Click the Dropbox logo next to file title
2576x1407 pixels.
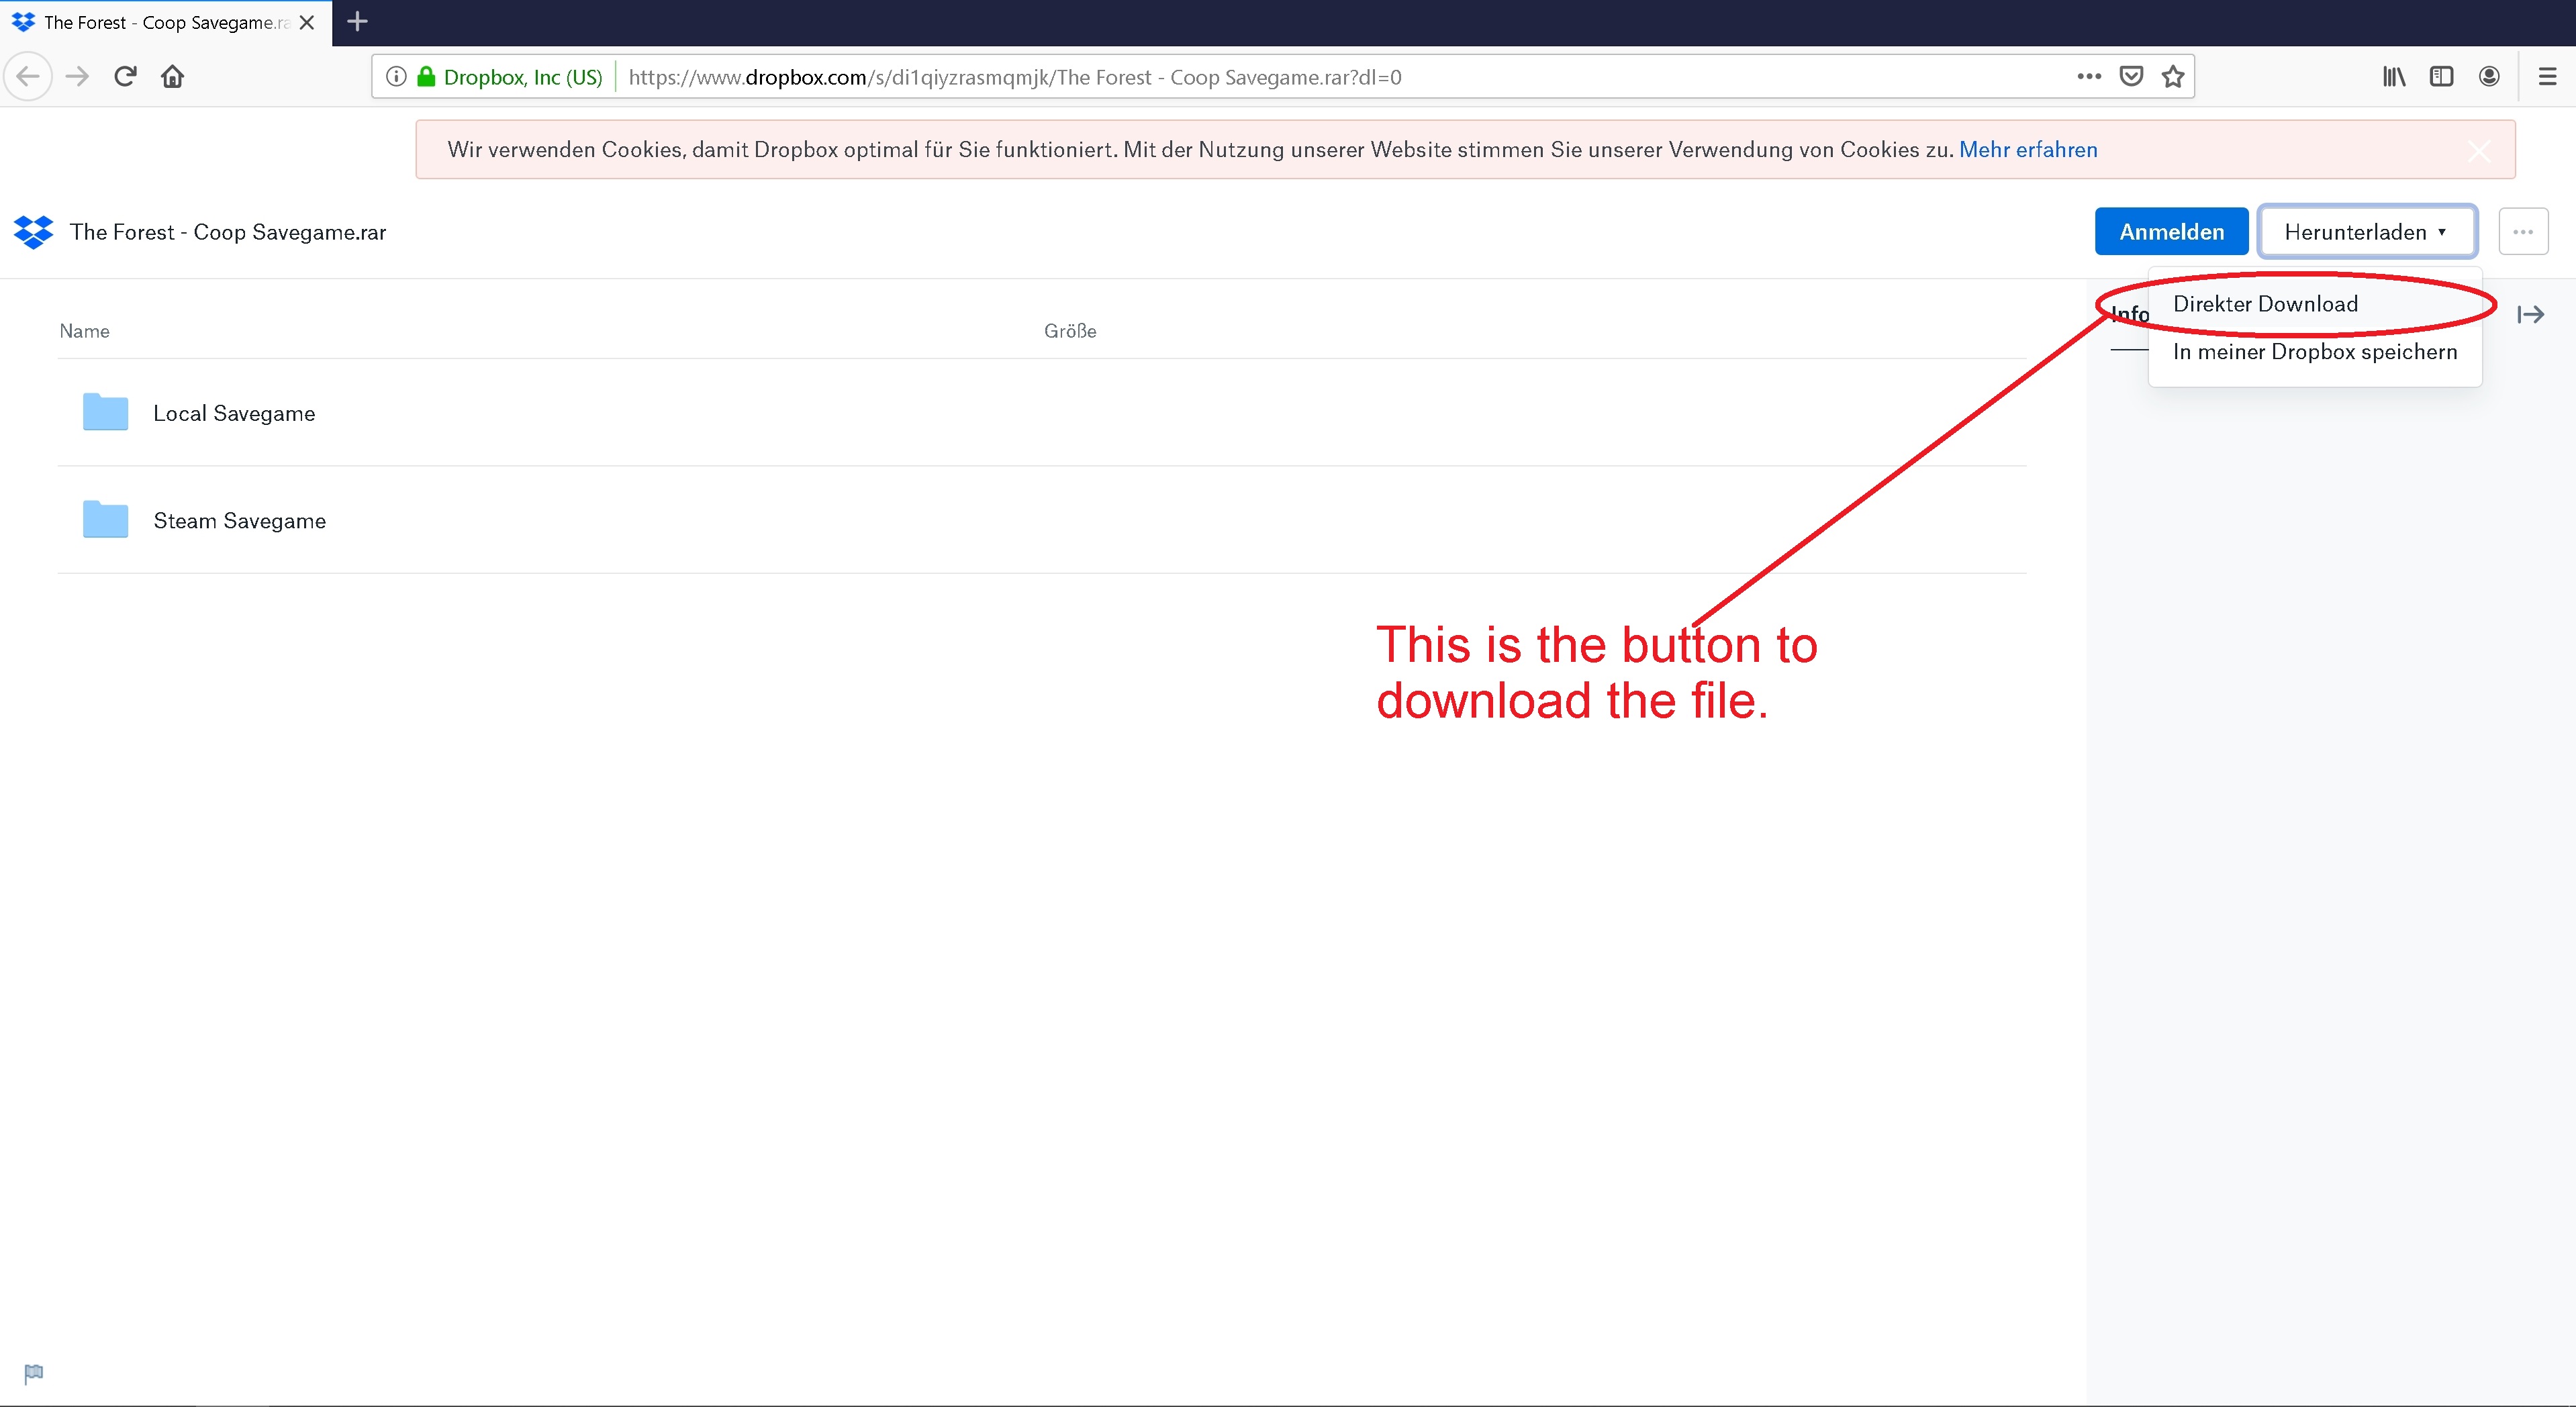click(33, 232)
